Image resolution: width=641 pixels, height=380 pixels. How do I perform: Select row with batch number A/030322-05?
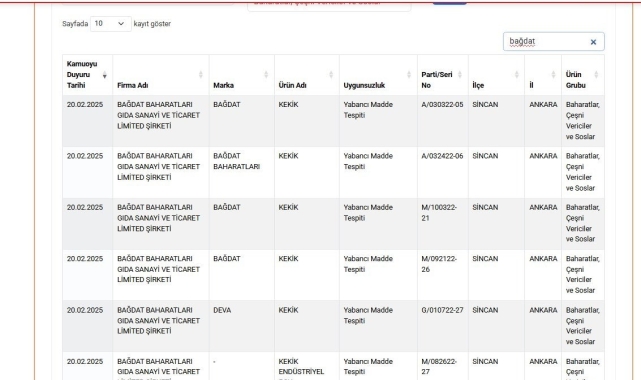pyautogui.click(x=333, y=121)
